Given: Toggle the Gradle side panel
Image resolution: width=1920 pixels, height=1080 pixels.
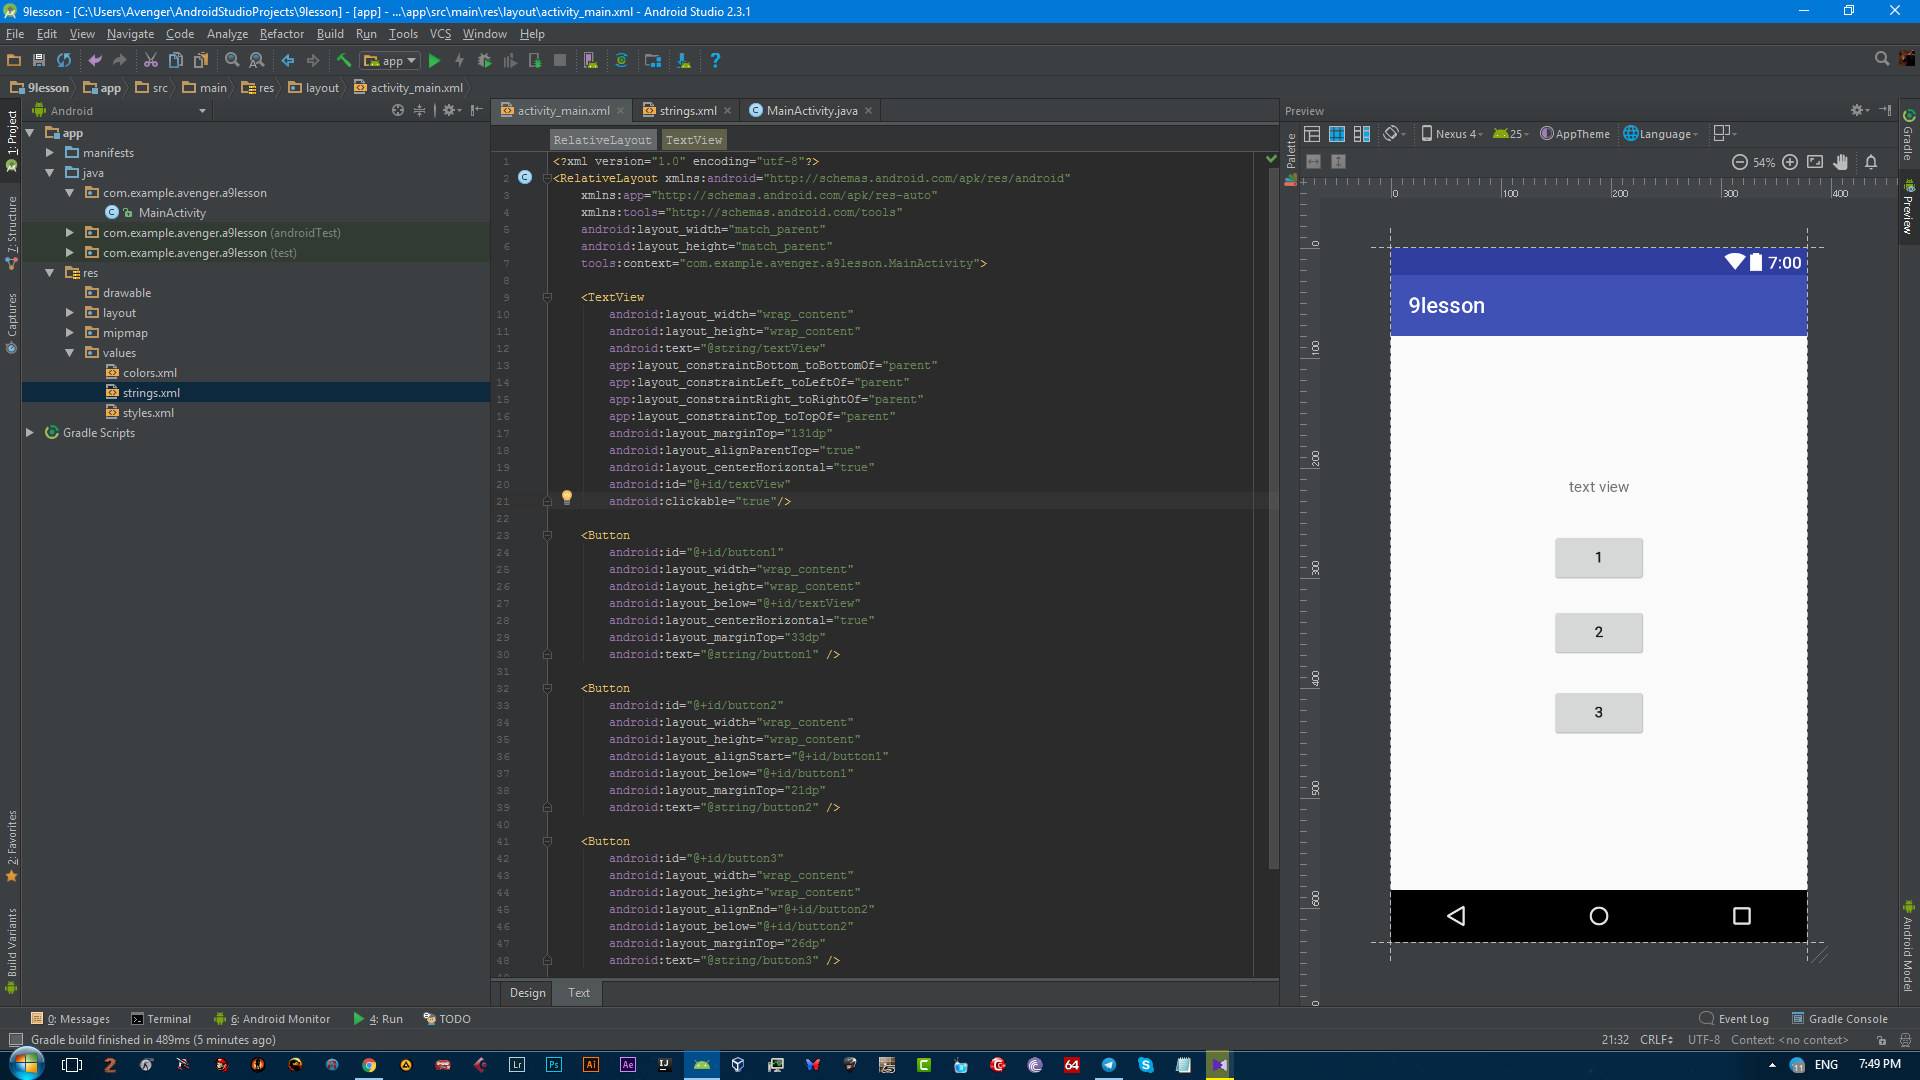Looking at the screenshot, I should click(1909, 135).
